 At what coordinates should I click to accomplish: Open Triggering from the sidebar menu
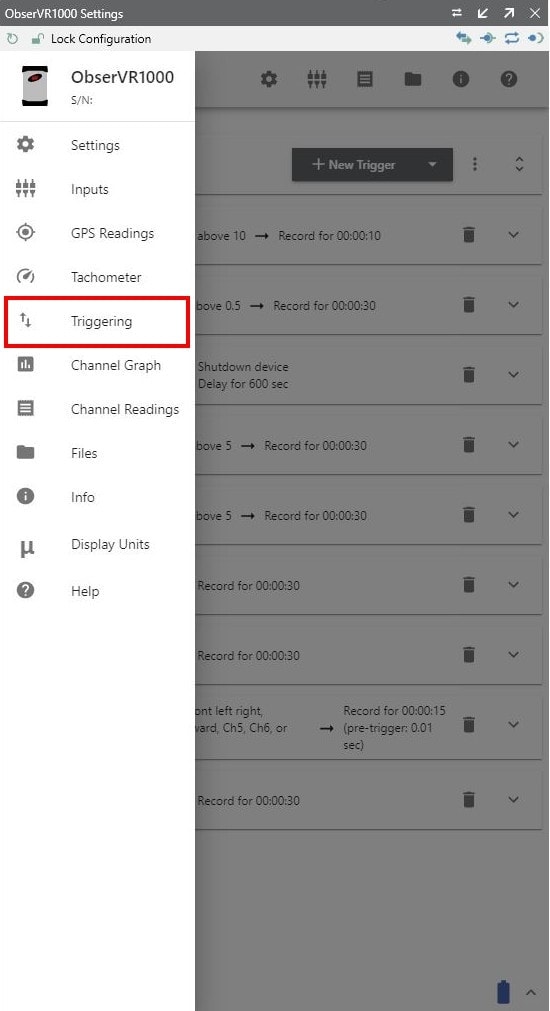tap(97, 321)
